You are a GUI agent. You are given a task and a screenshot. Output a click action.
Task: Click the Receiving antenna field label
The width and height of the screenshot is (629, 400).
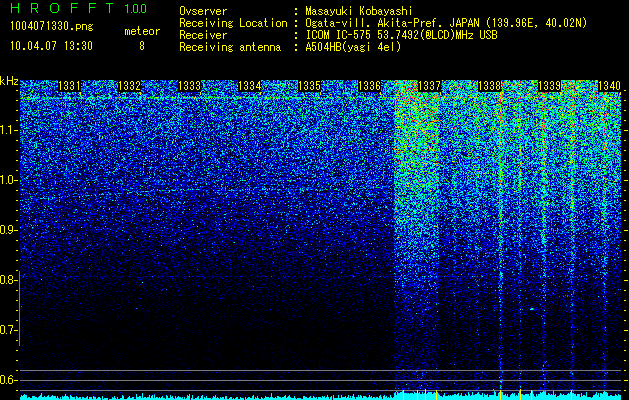click(x=230, y=47)
